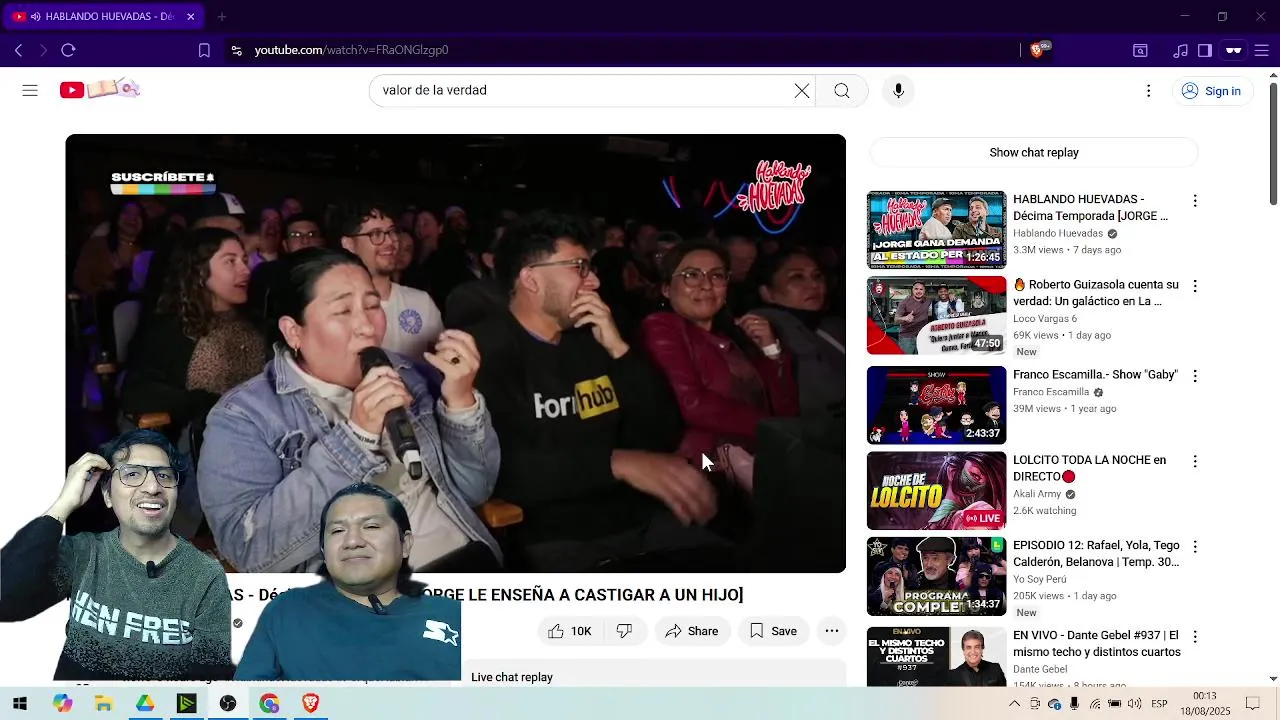Open Yo Soy Perú channel link
Image resolution: width=1280 pixels, height=720 pixels.
coord(1040,579)
